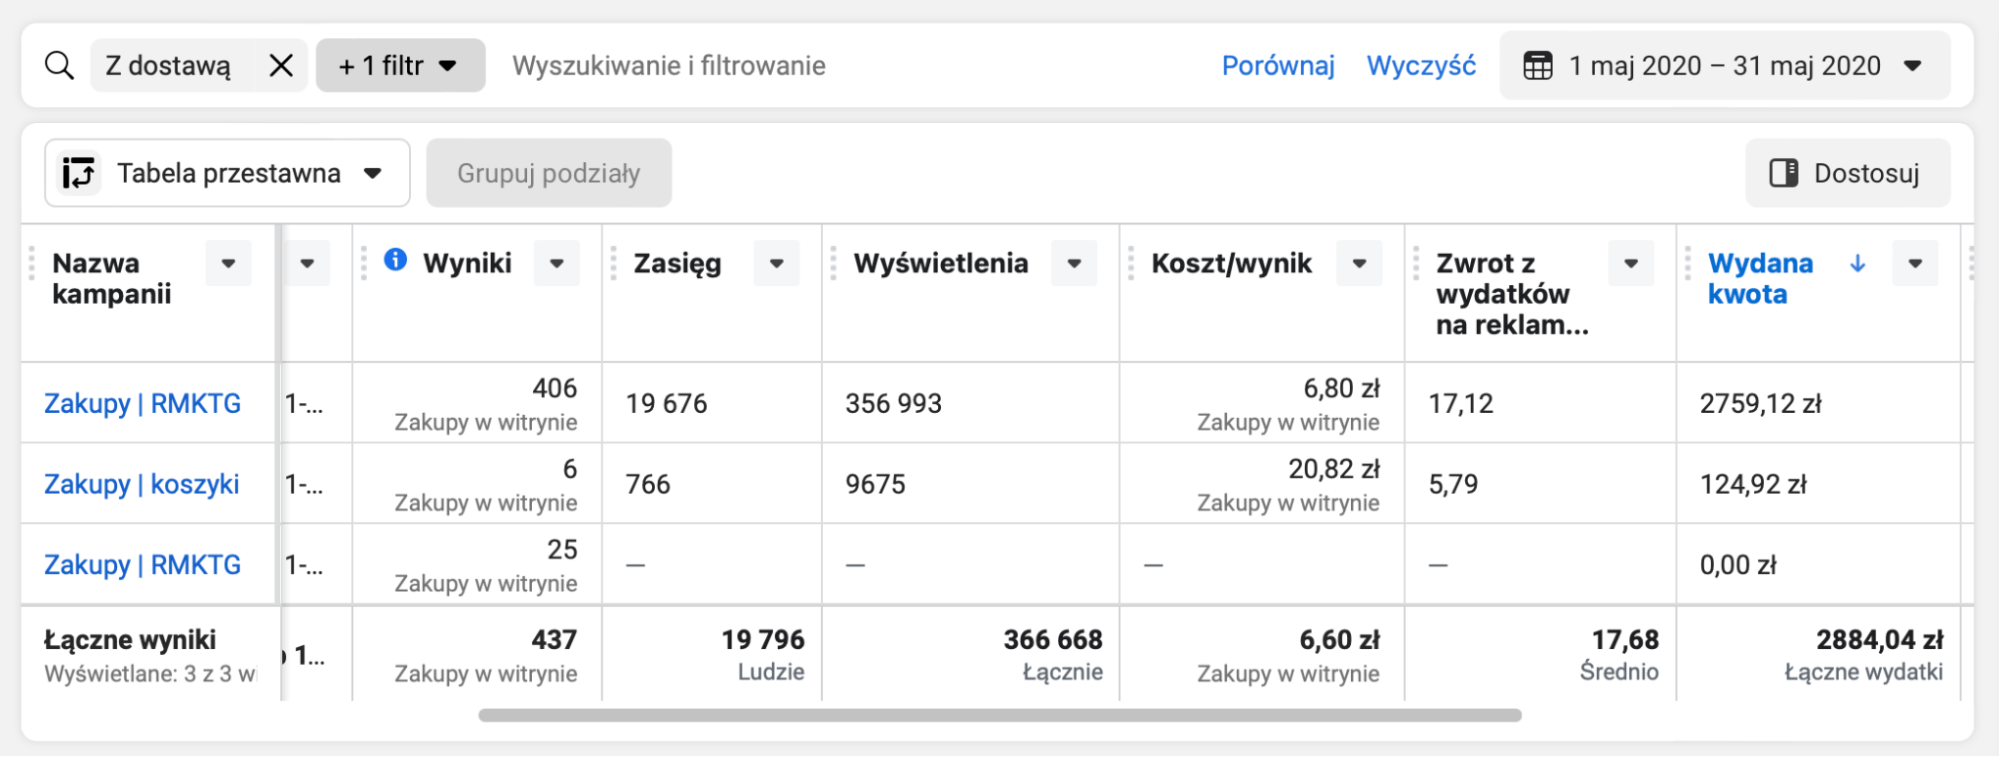Click the horizontal table scrollbar
The width and height of the screenshot is (1999, 757).
tap(999, 715)
